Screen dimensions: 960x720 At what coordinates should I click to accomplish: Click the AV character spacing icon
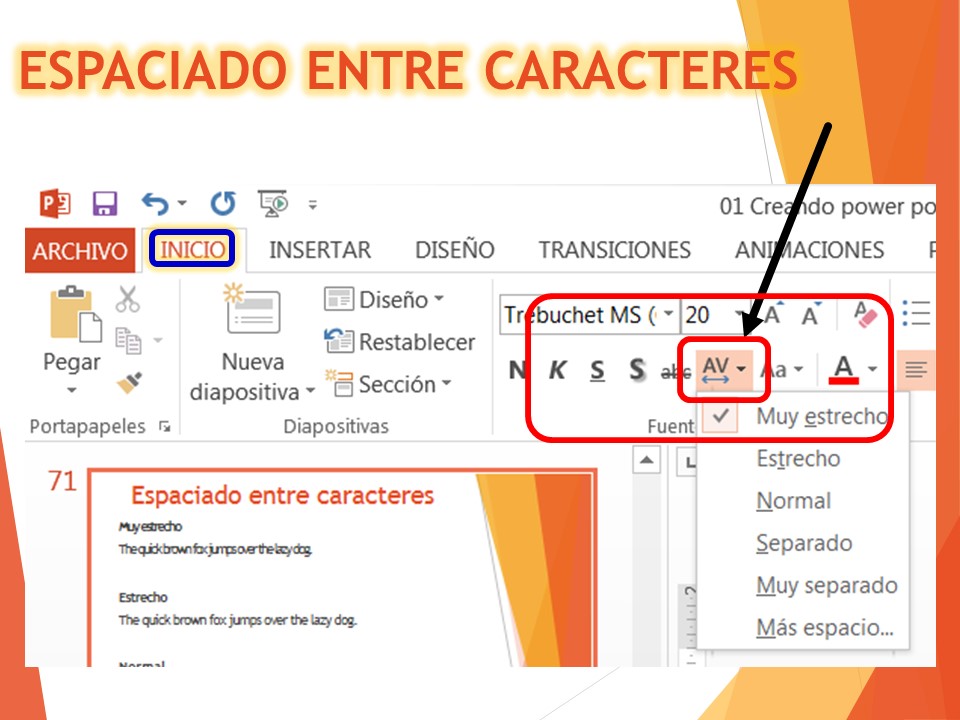[715, 369]
